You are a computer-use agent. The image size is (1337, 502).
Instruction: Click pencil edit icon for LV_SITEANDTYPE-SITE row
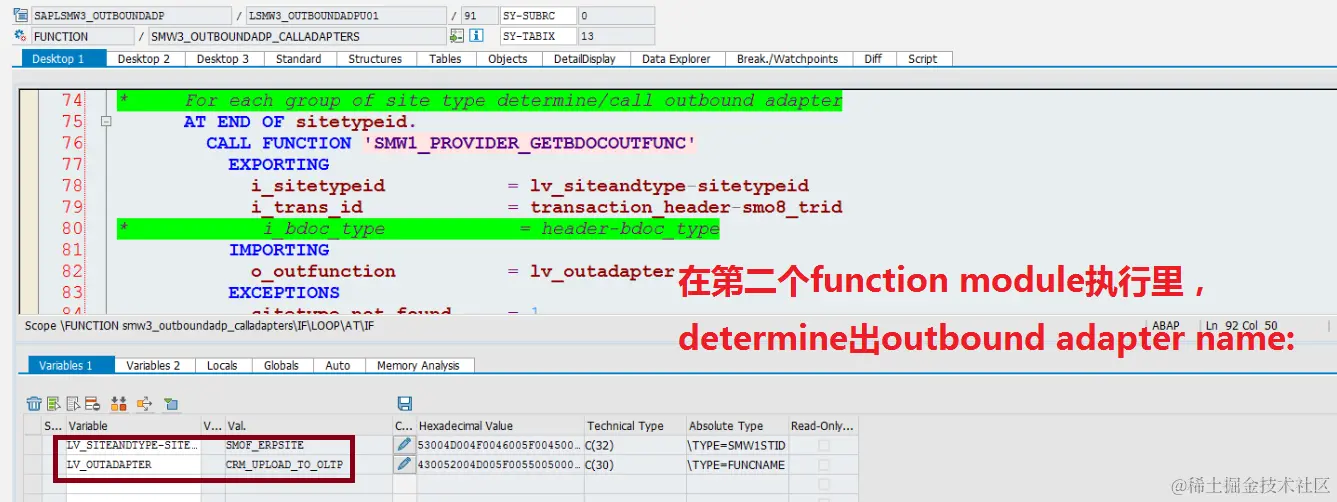coord(404,444)
